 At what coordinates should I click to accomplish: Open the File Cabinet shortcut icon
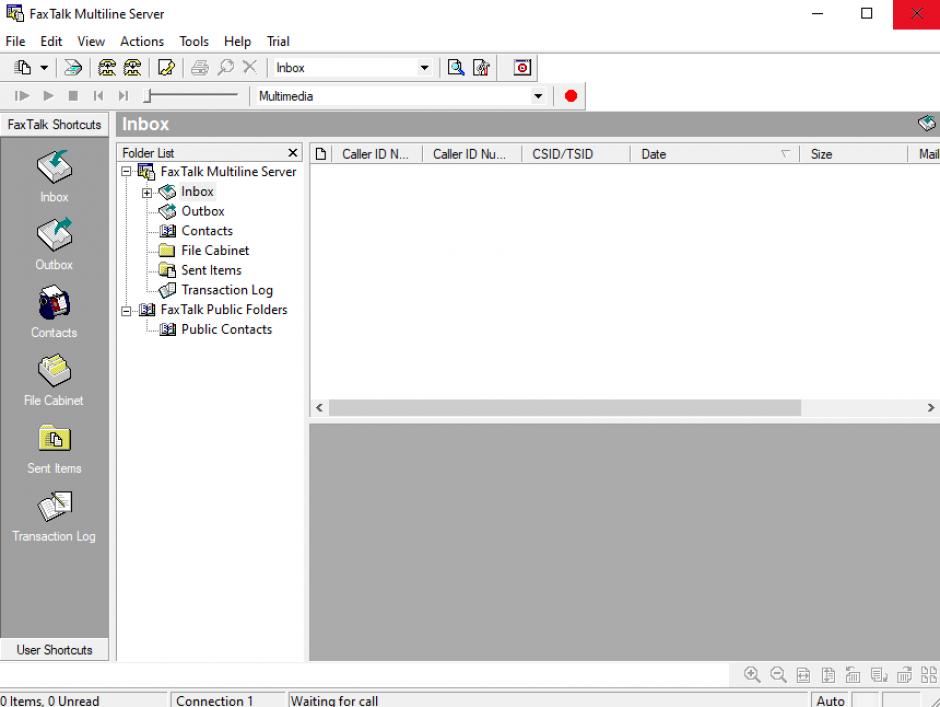[x=54, y=371]
